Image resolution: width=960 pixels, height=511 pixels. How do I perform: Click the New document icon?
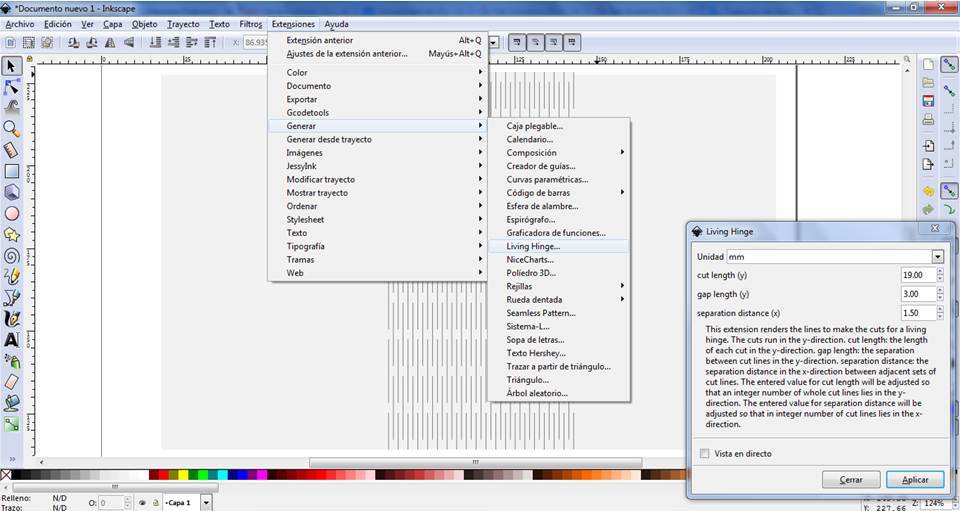(x=928, y=65)
